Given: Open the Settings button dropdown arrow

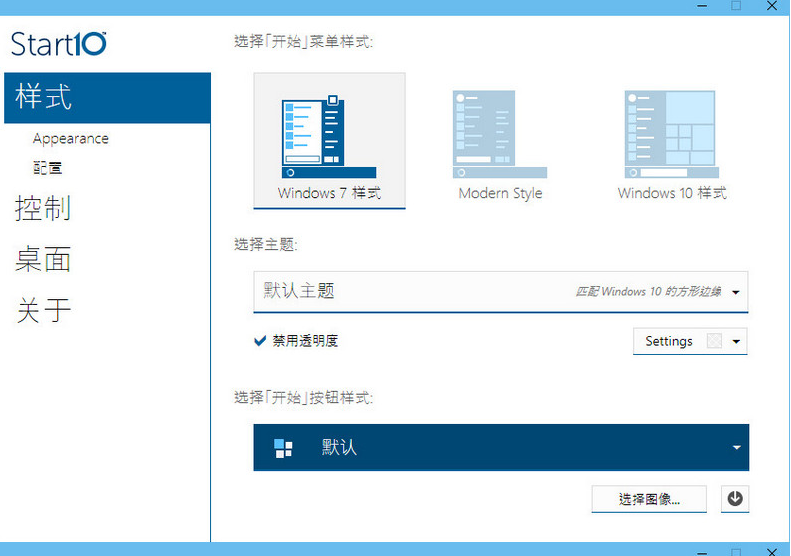Looking at the screenshot, I should (x=736, y=342).
